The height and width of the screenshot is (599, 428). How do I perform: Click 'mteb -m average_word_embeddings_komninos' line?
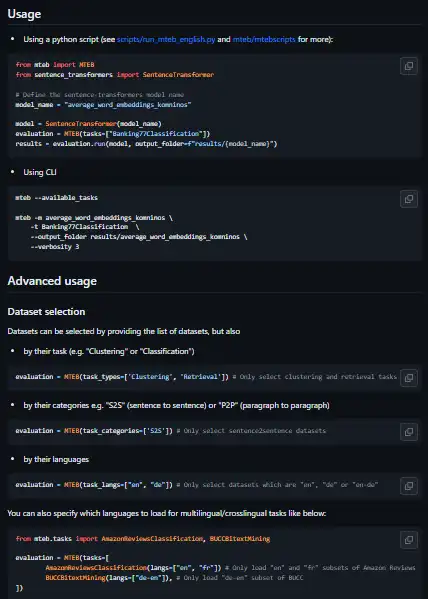coord(94,218)
